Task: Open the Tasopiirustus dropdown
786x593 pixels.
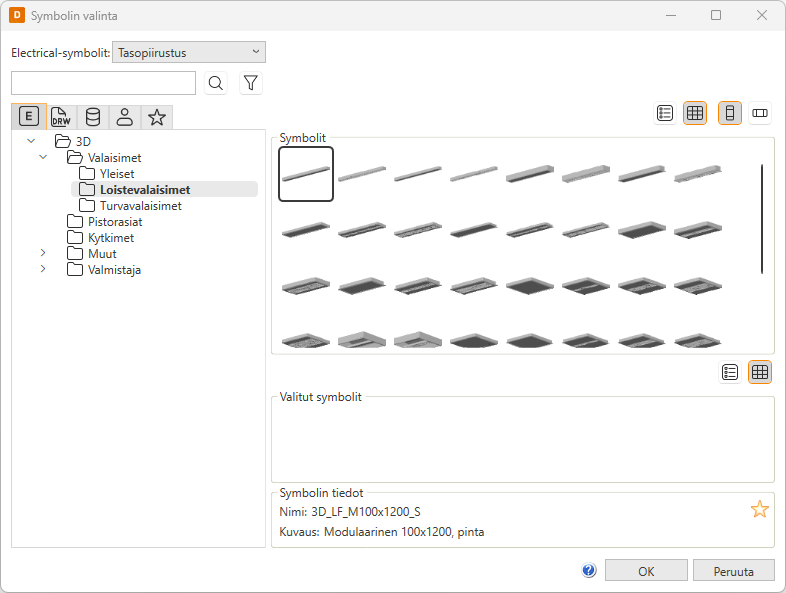Action: (189, 52)
